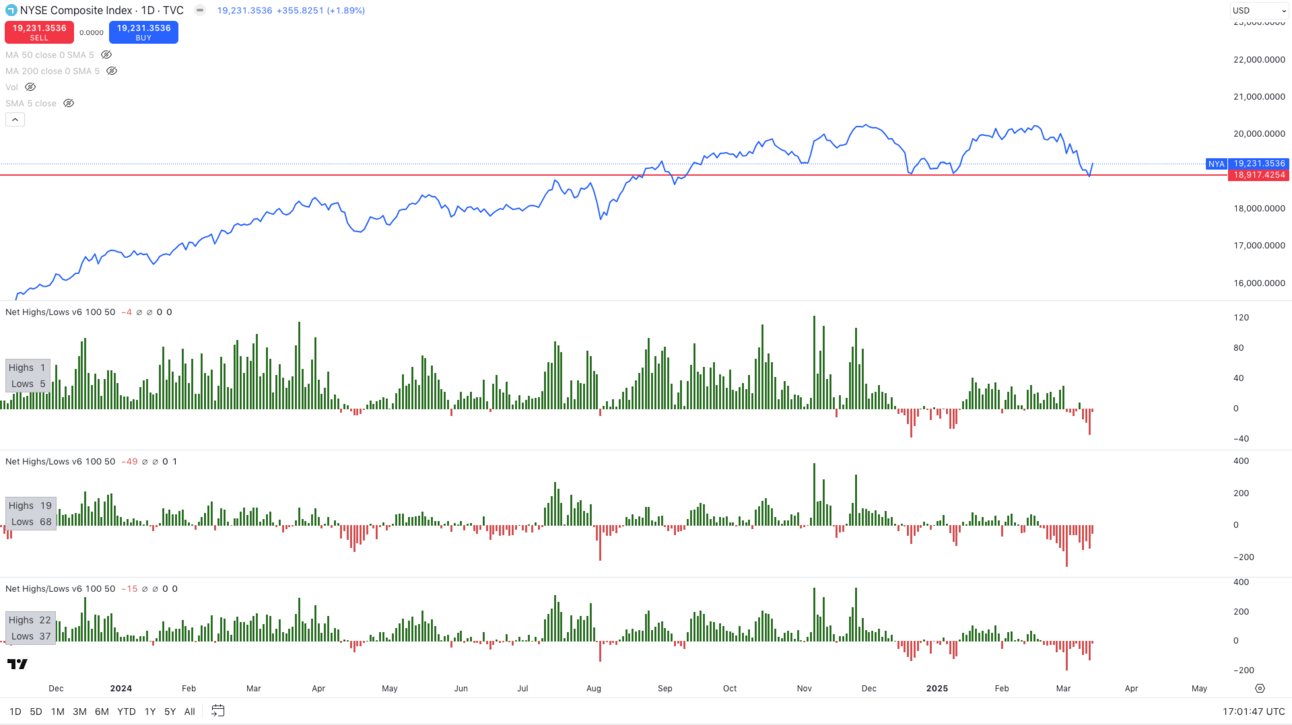Select the MA 50 close legend text
The width and height of the screenshot is (1292, 725).
50,55
